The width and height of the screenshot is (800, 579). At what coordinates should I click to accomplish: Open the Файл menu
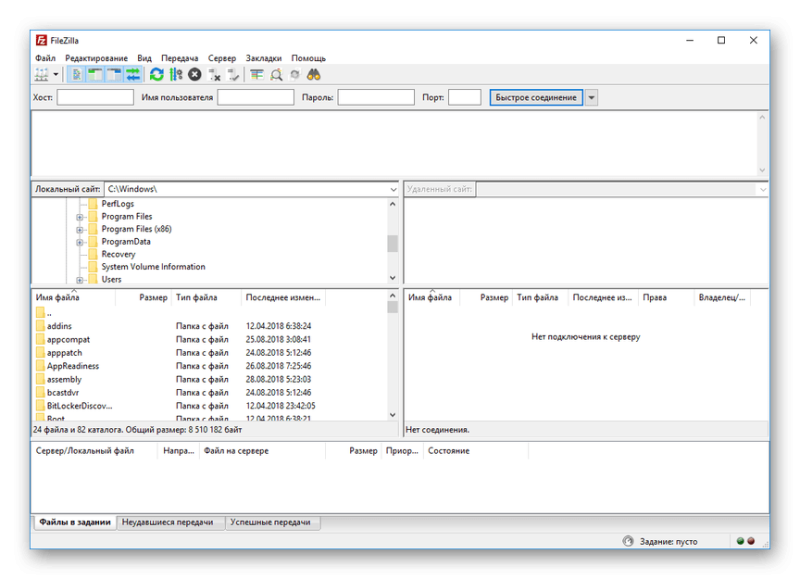coord(45,58)
